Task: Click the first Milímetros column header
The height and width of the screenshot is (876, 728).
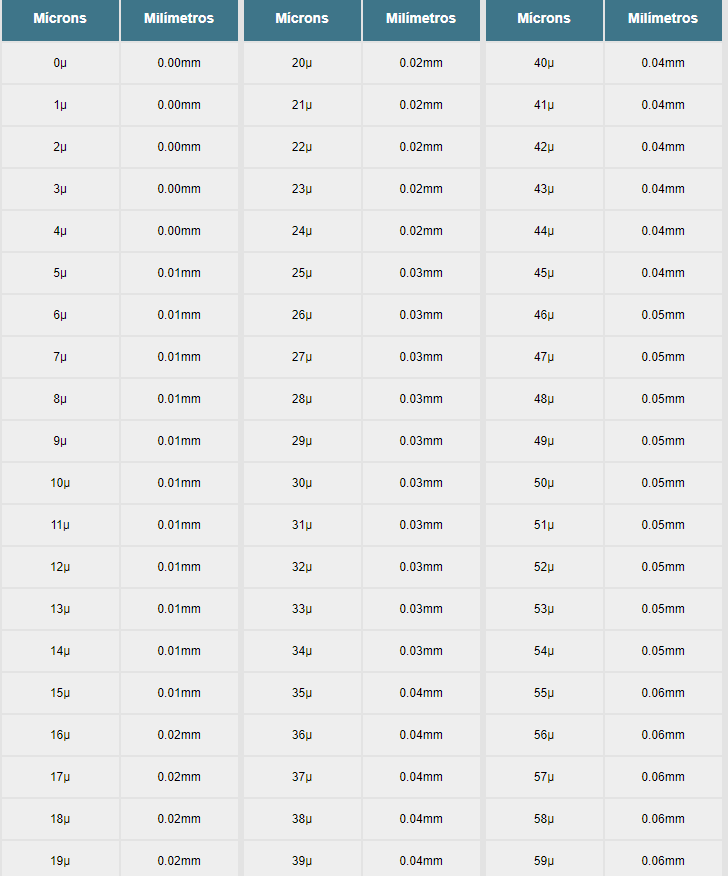Action: coord(179,19)
